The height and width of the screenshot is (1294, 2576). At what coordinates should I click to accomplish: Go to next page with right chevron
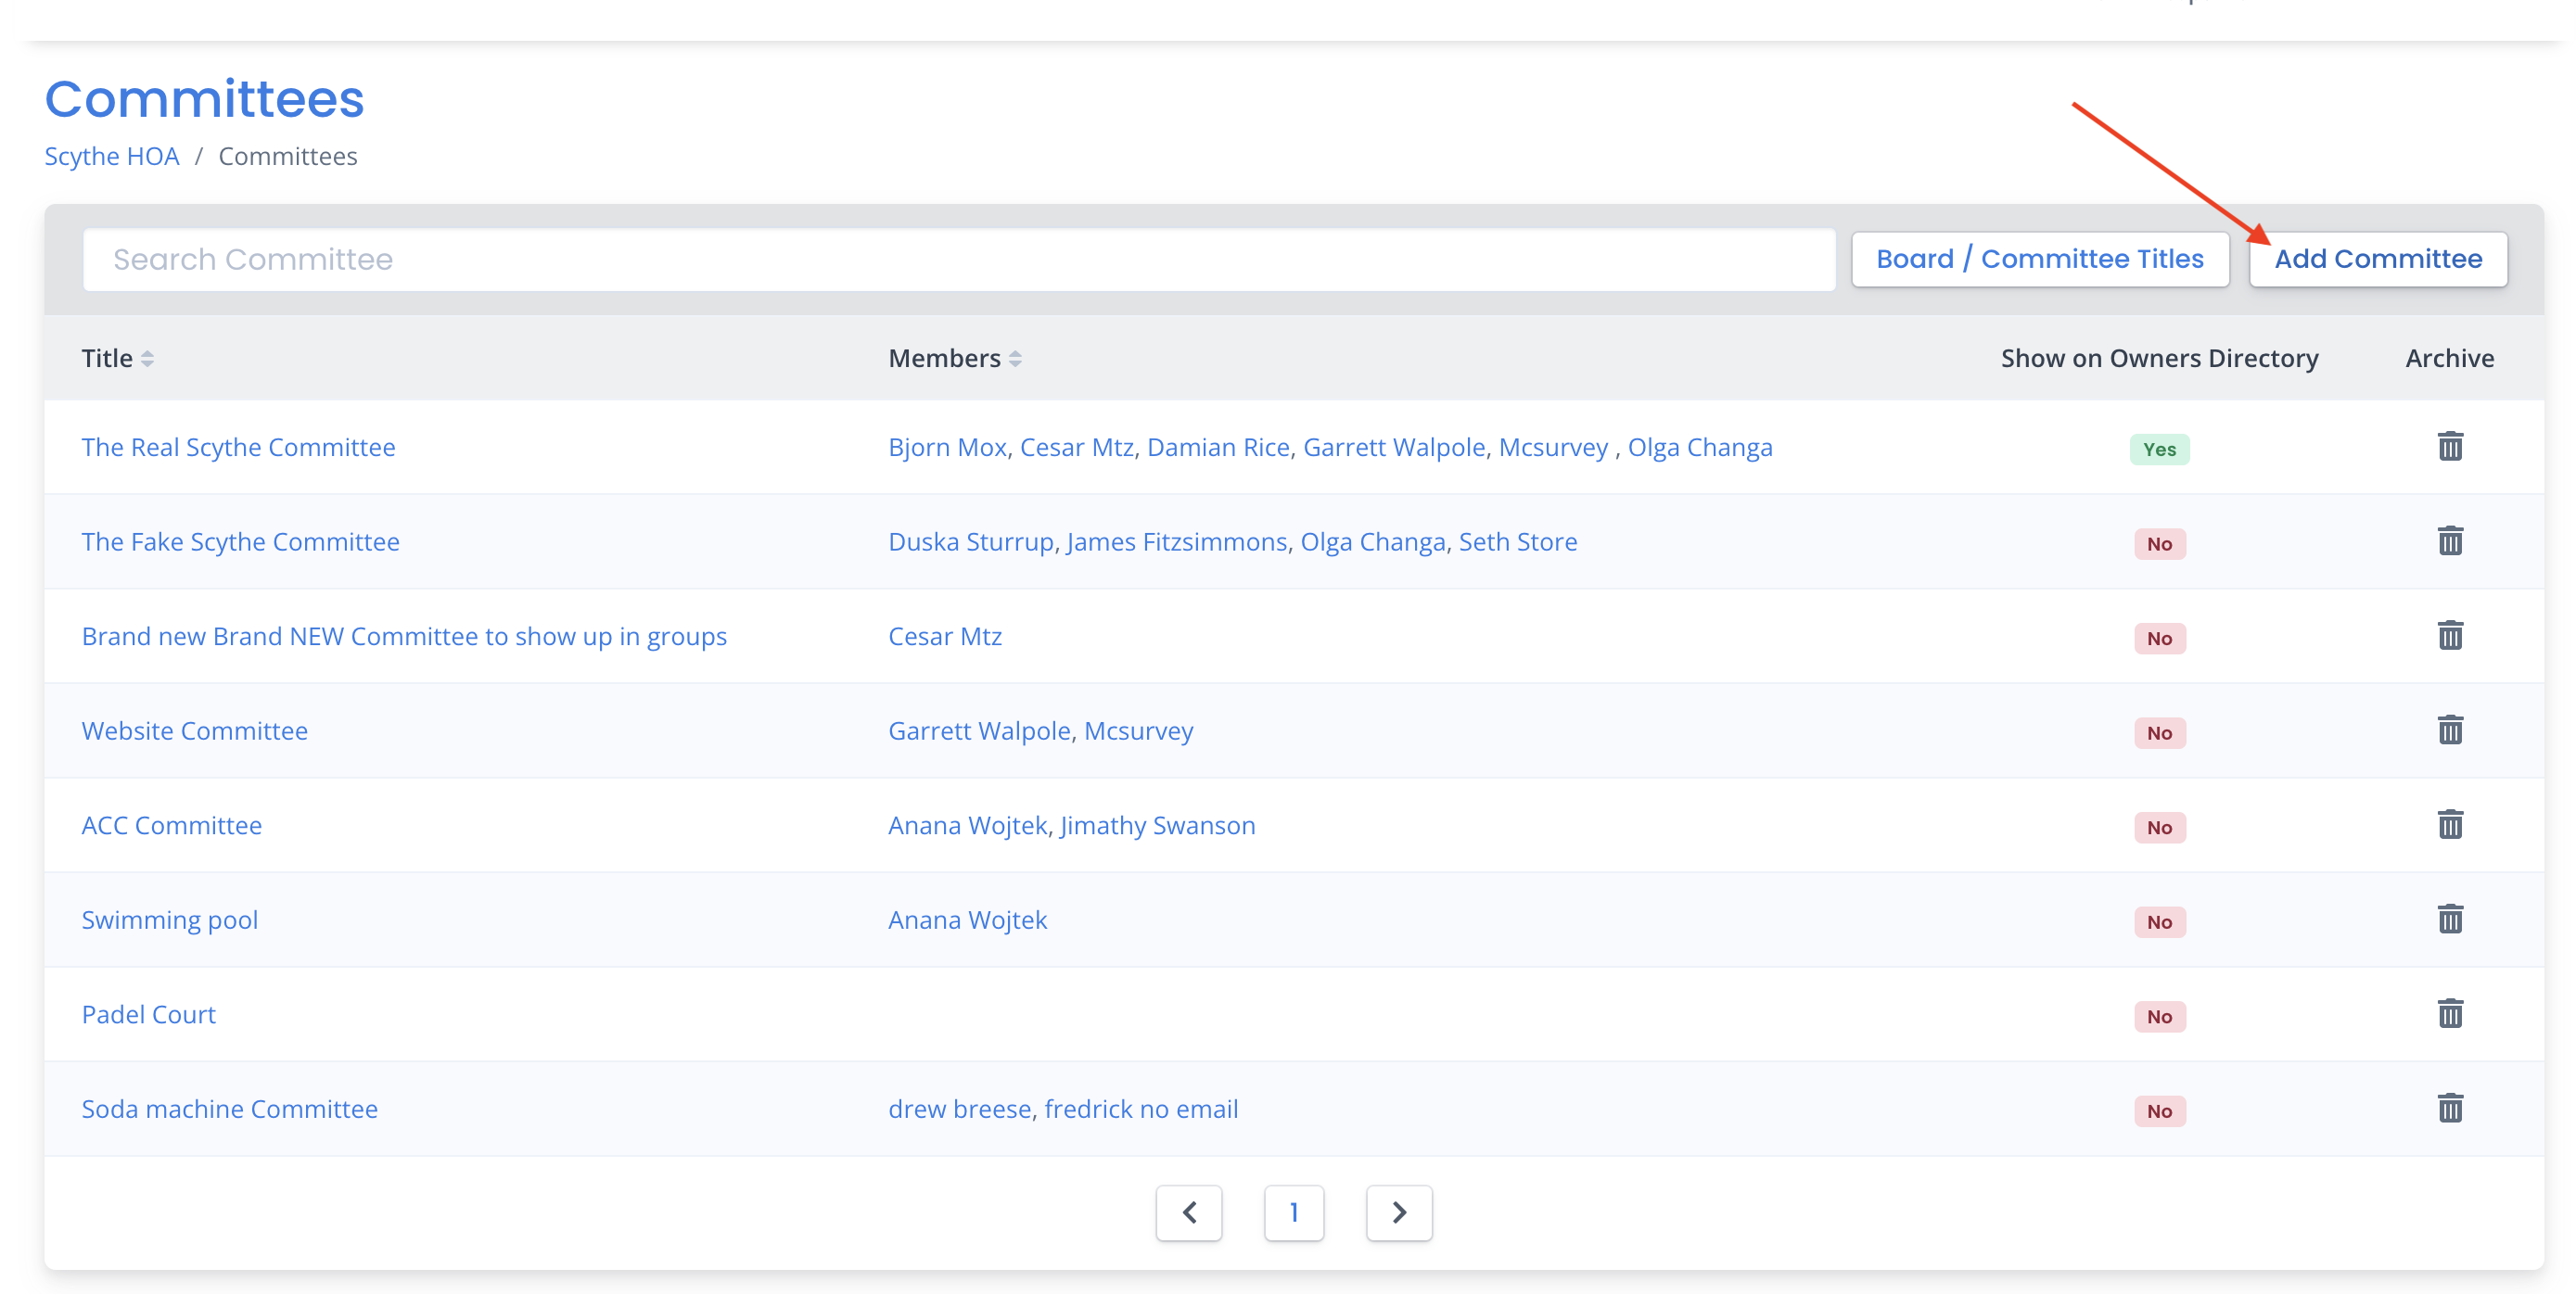1399,1212
